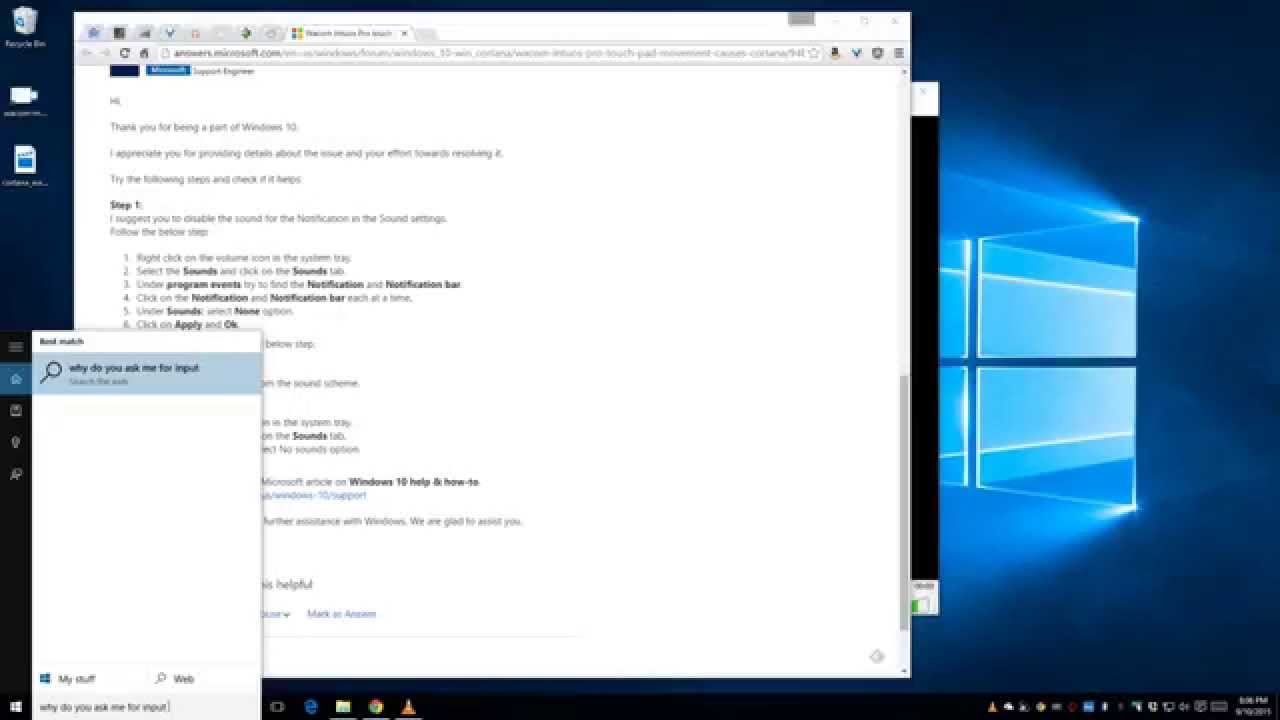Open Cortana Reminders lightbulb icon
The height and width of the screenshot is (720, 1280).
[x=16, y=442]
